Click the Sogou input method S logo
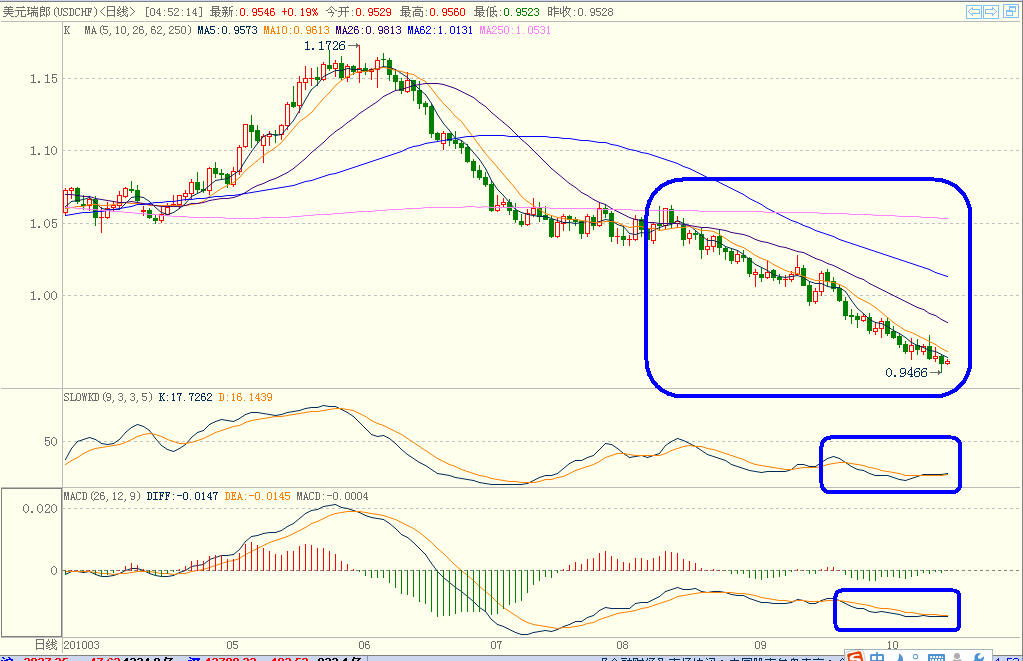The image size is (1023, 661). click(x=855, y=656)
